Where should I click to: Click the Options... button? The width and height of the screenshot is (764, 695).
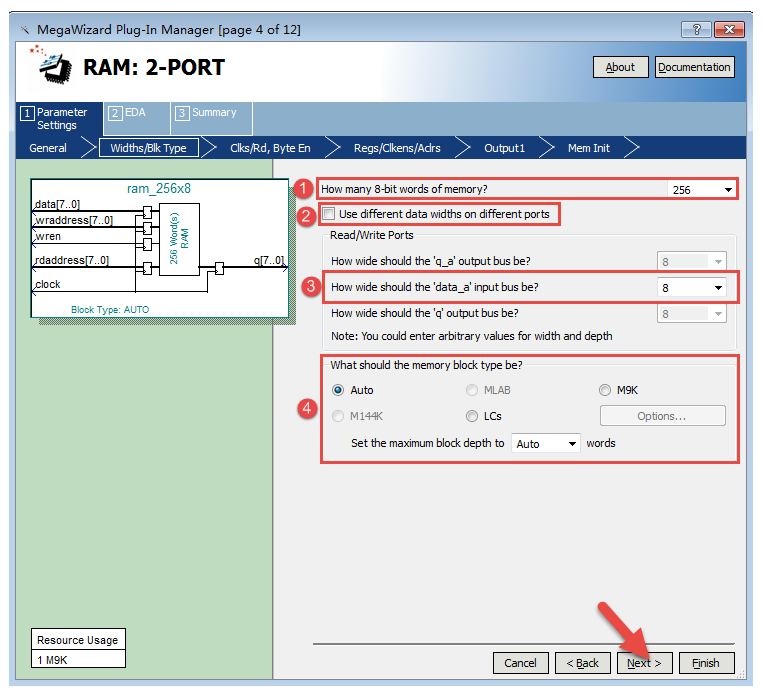(663, 416)
